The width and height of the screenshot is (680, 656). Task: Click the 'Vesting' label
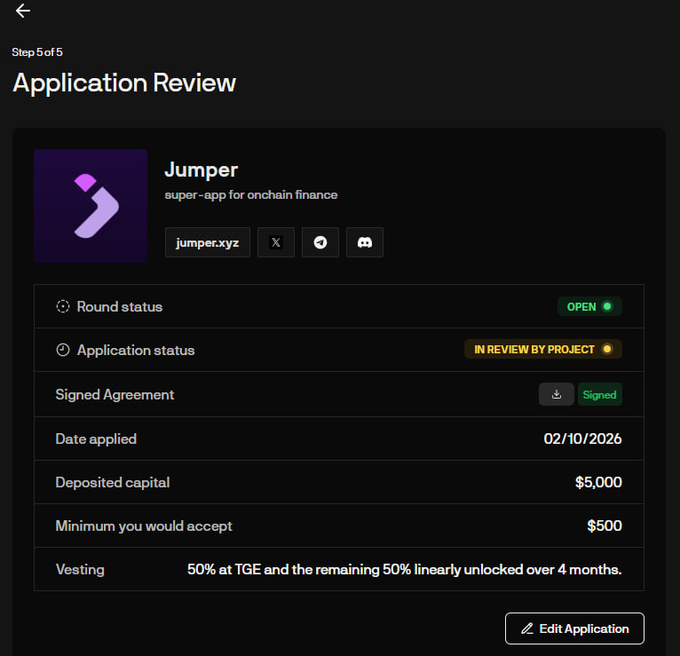tap(80, 569)
